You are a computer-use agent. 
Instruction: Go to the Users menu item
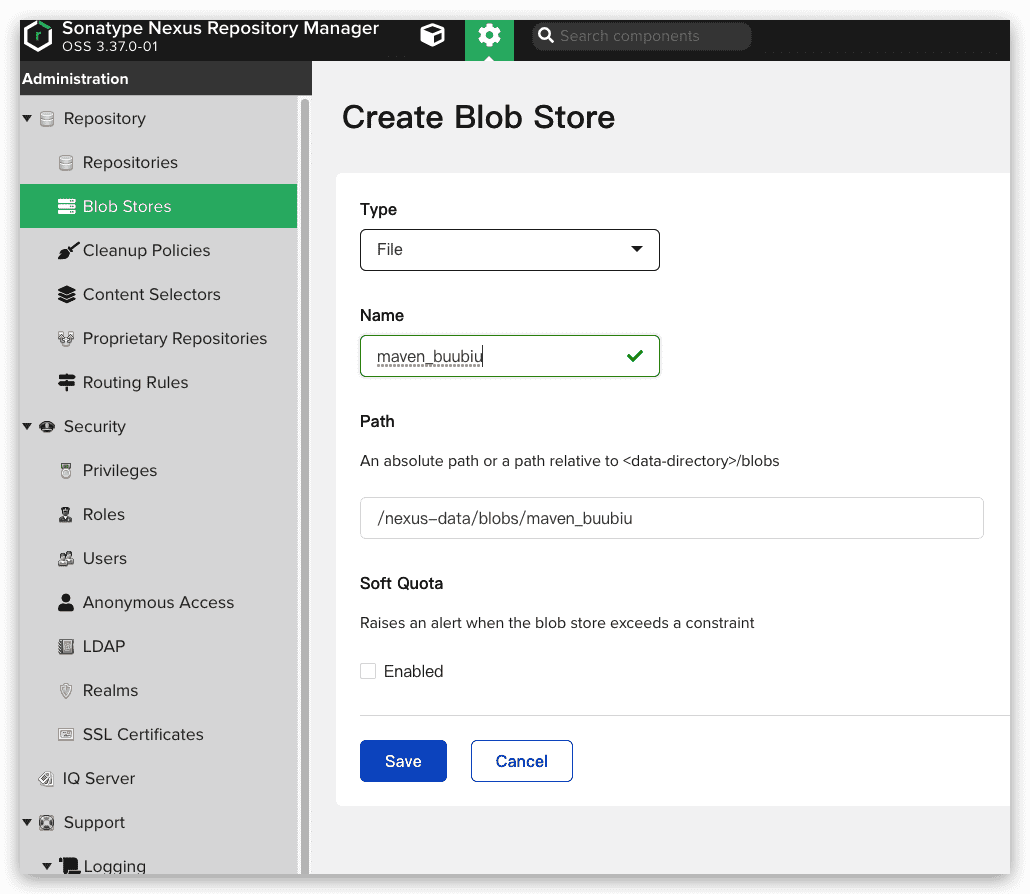click(105, 559)
